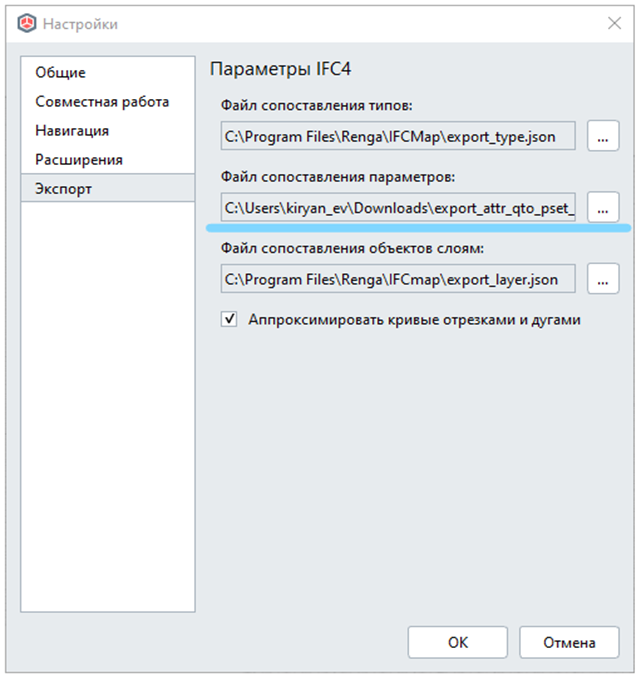641x678 pixels.
Task: Uncheck Аппроксимировать кривые отрезками и дугами checkbox
Action: (x=230, y=320)
